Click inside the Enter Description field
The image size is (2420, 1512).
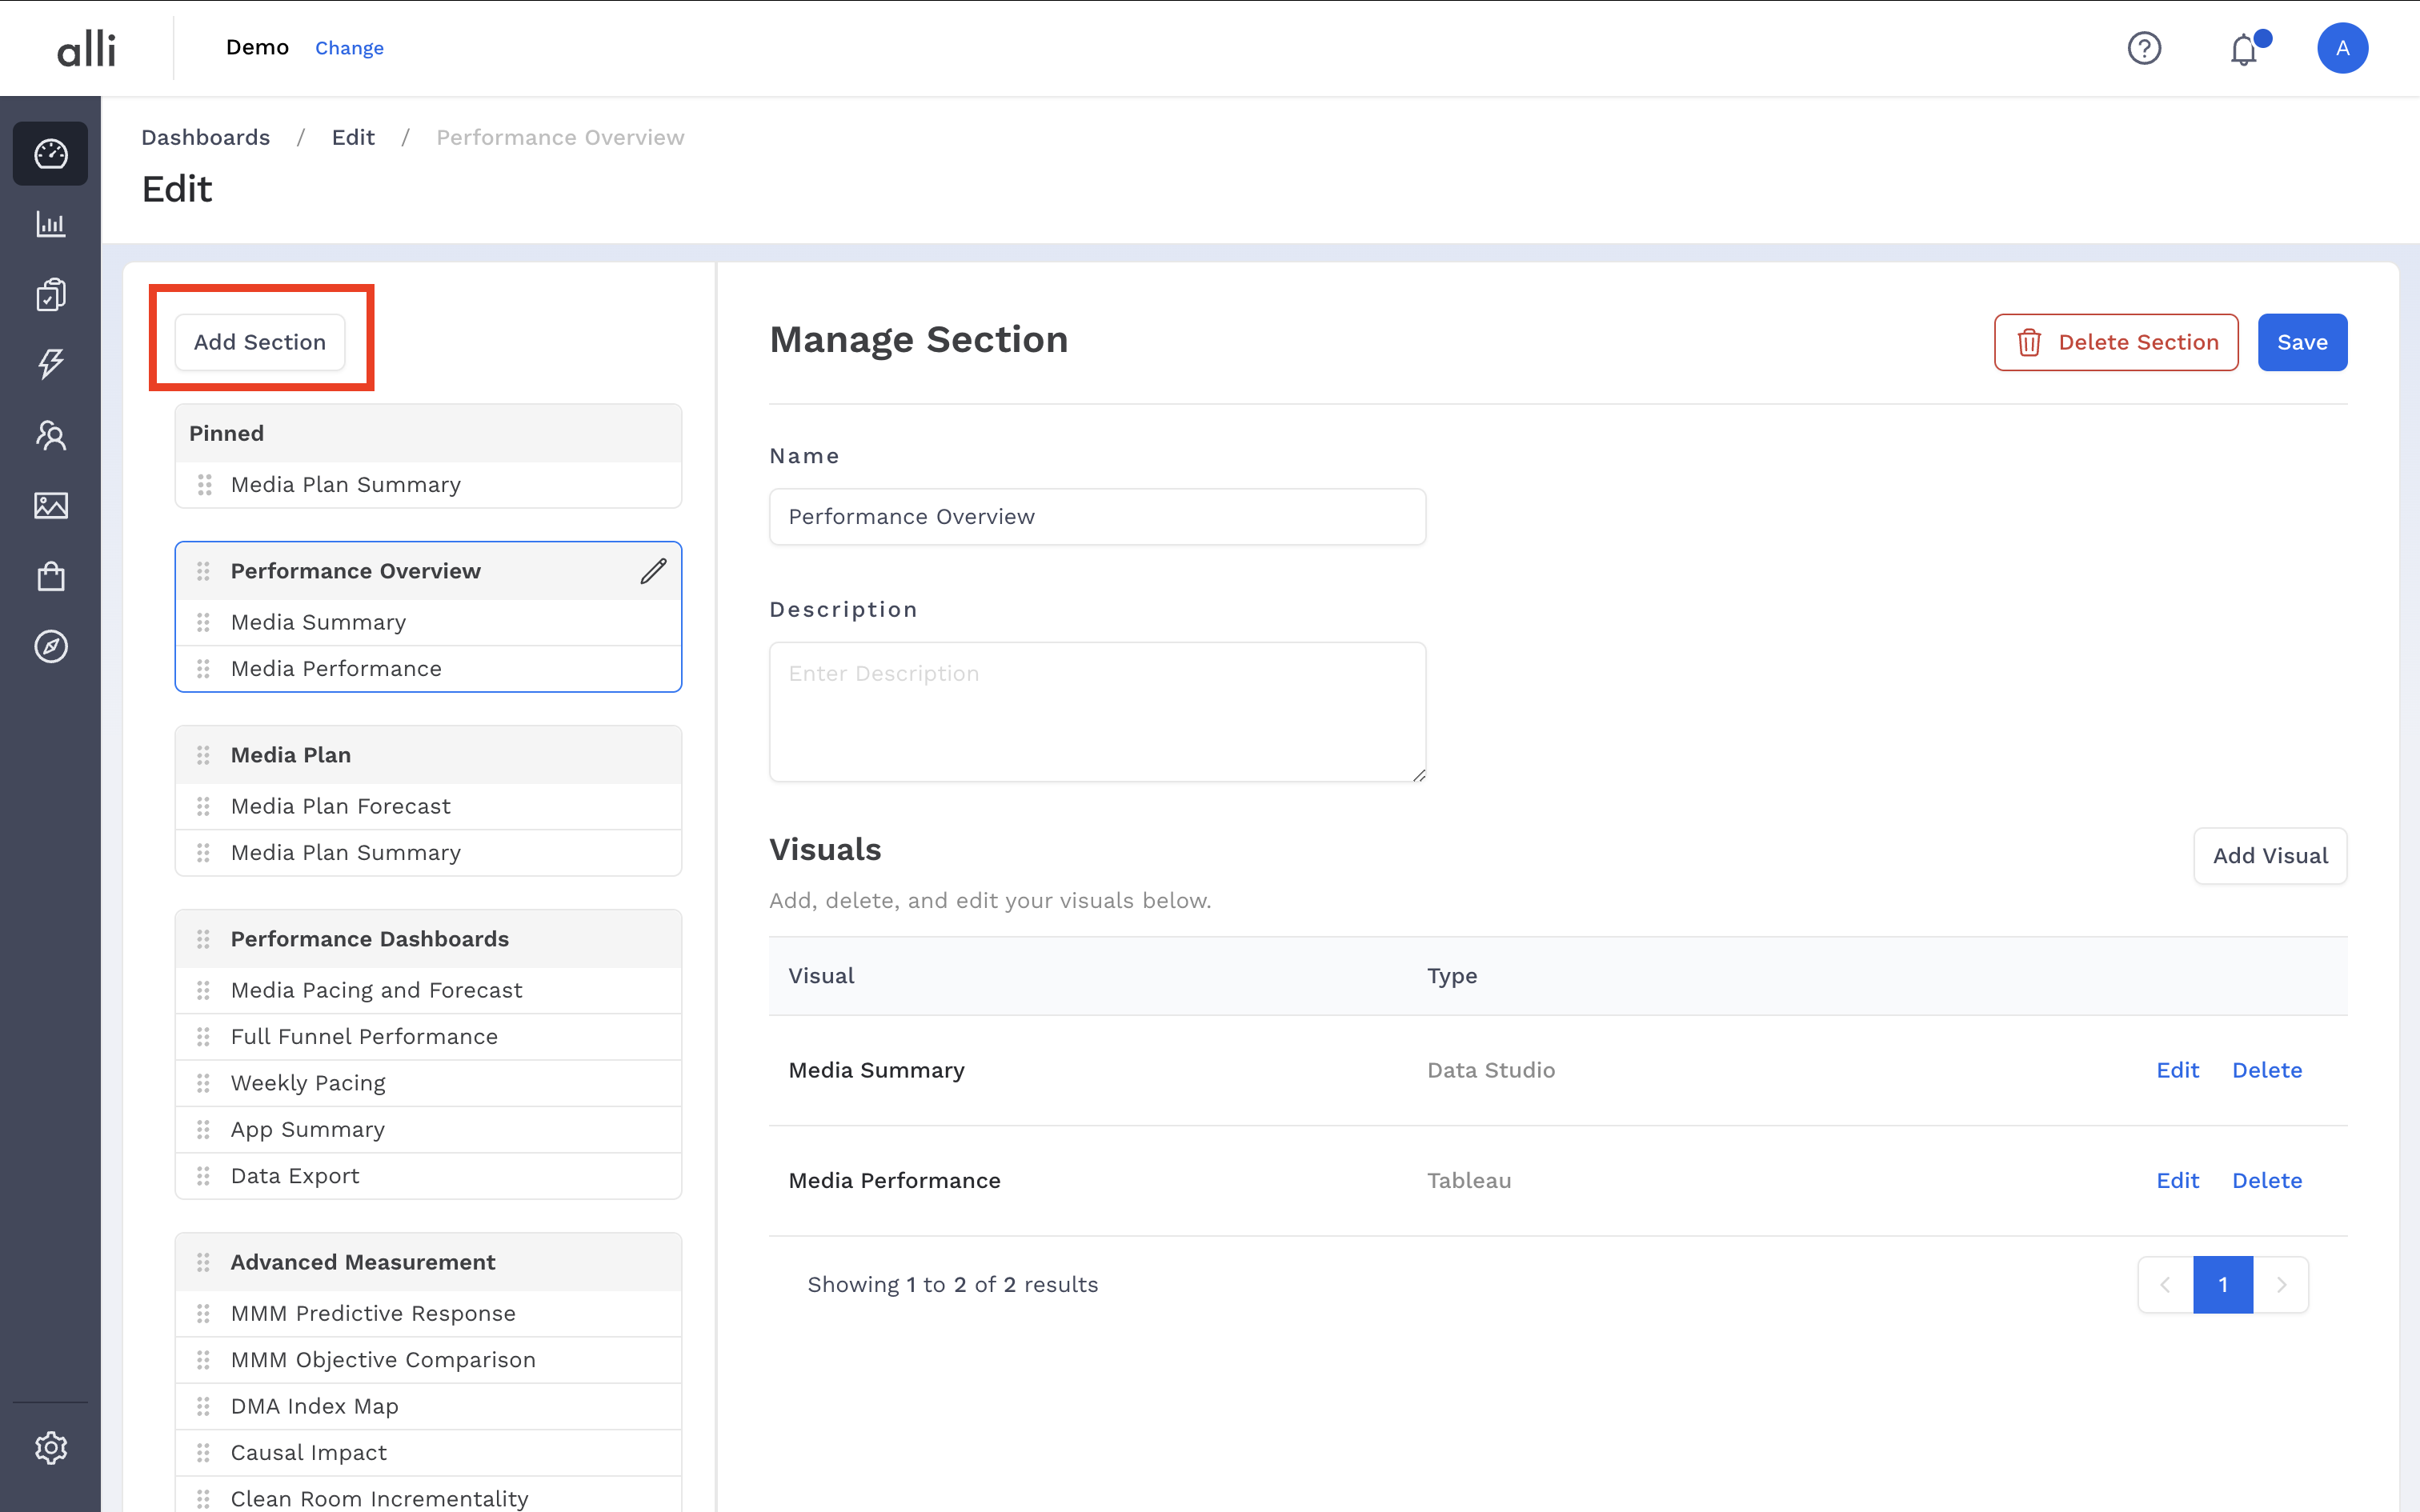[x=1097, y=710]
